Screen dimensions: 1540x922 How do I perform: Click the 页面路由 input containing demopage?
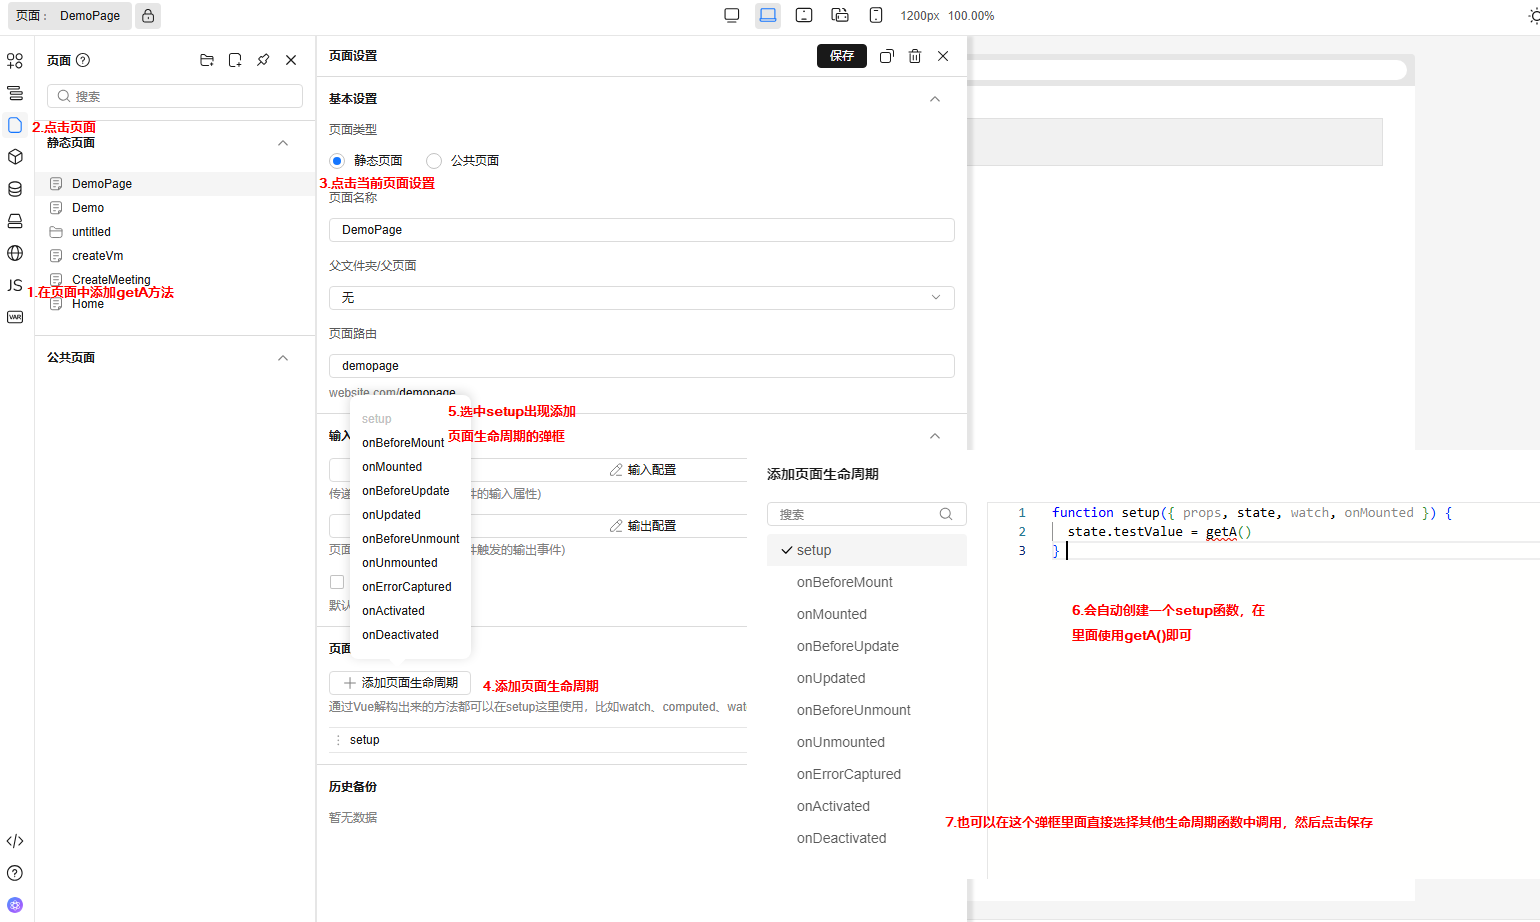pos(641,366)
